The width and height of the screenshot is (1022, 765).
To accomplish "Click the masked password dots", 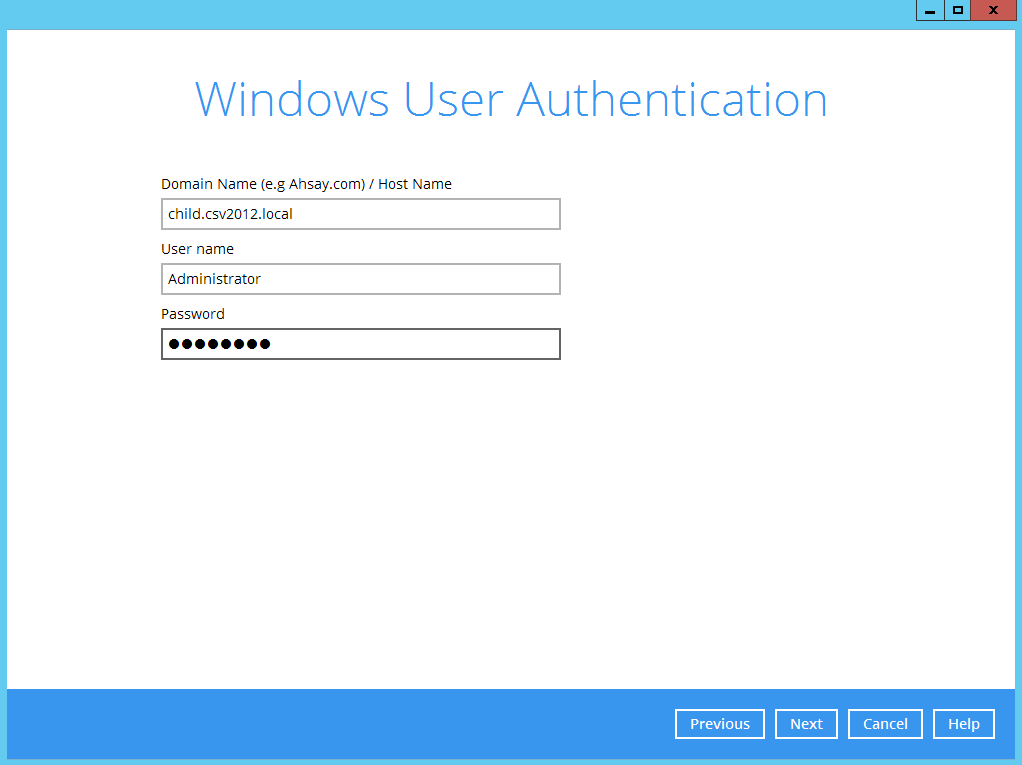I will click(x=219, y=344).
